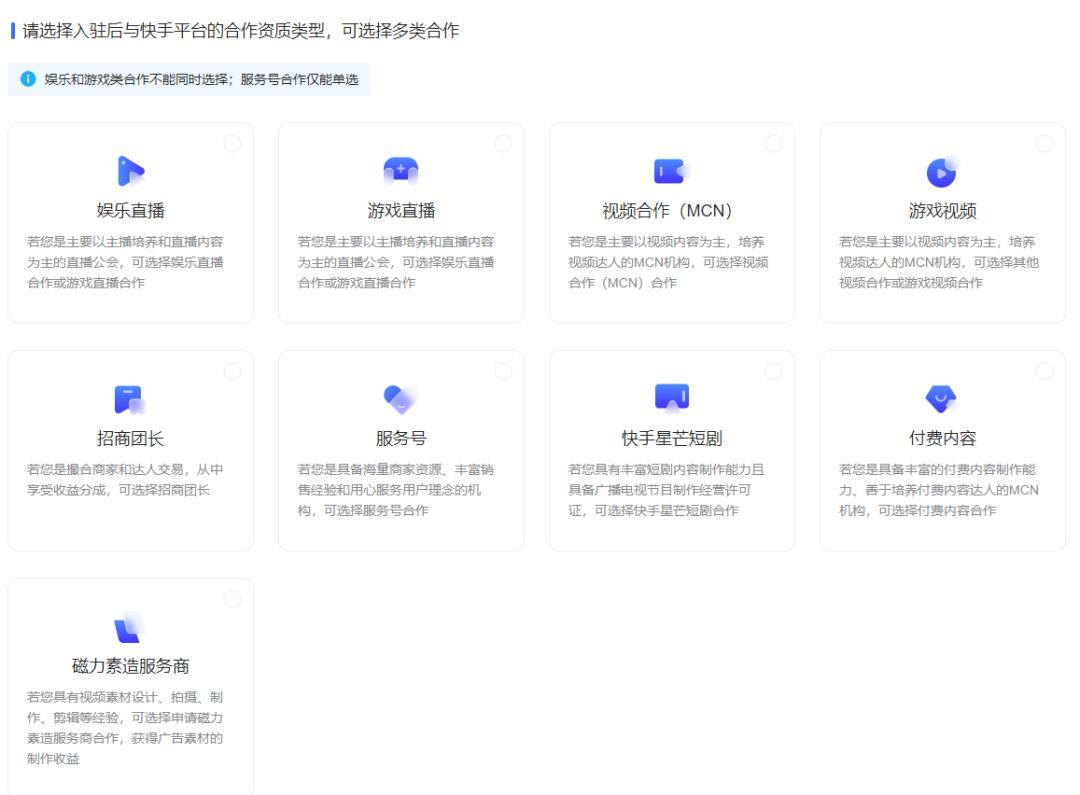Click the 服务号 diamond icon
The height and width of the screenshot is (795, 1080).
[401, 397]
